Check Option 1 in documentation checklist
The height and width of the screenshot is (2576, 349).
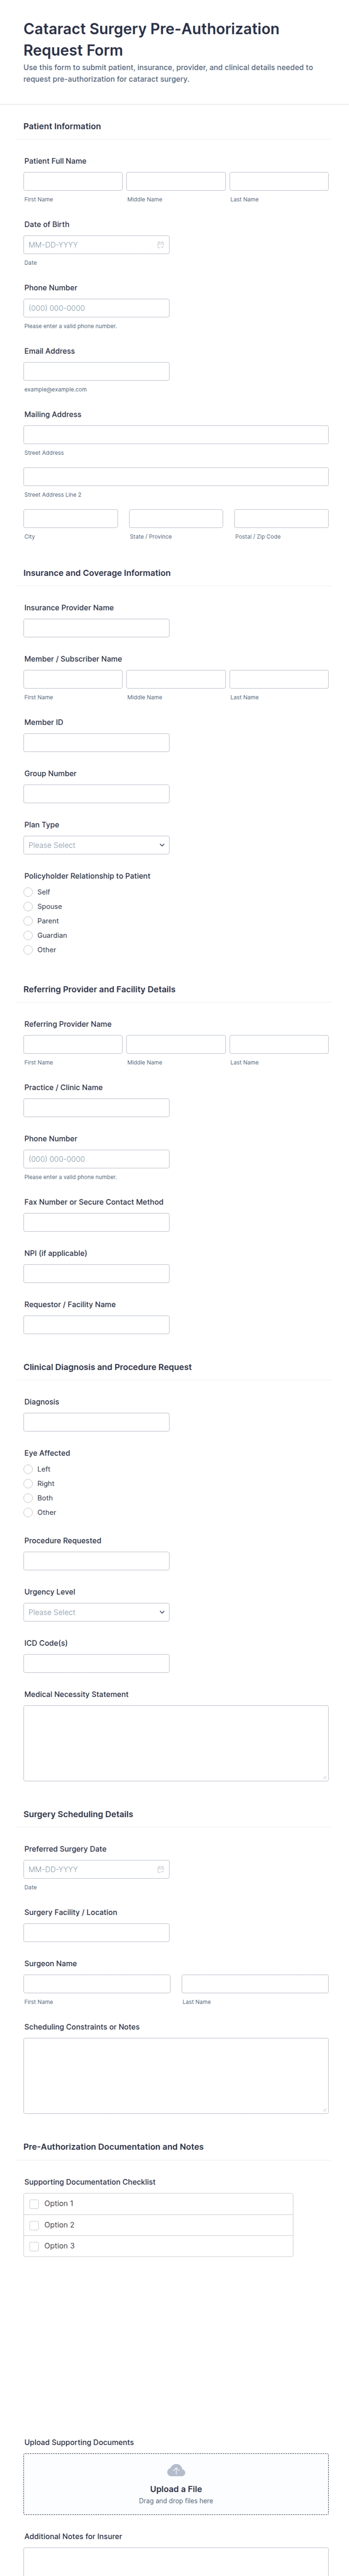pos(34,2203)
